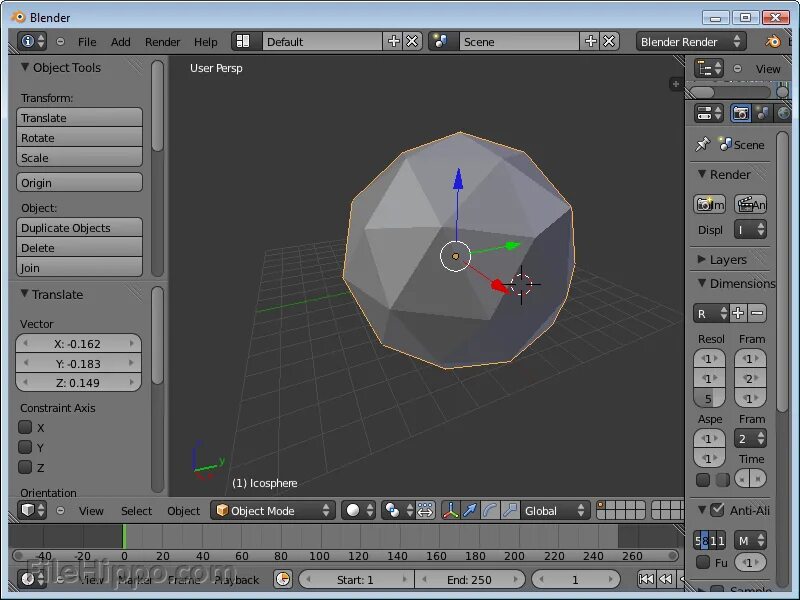Open the Properties editor type selector

point(709,113)
